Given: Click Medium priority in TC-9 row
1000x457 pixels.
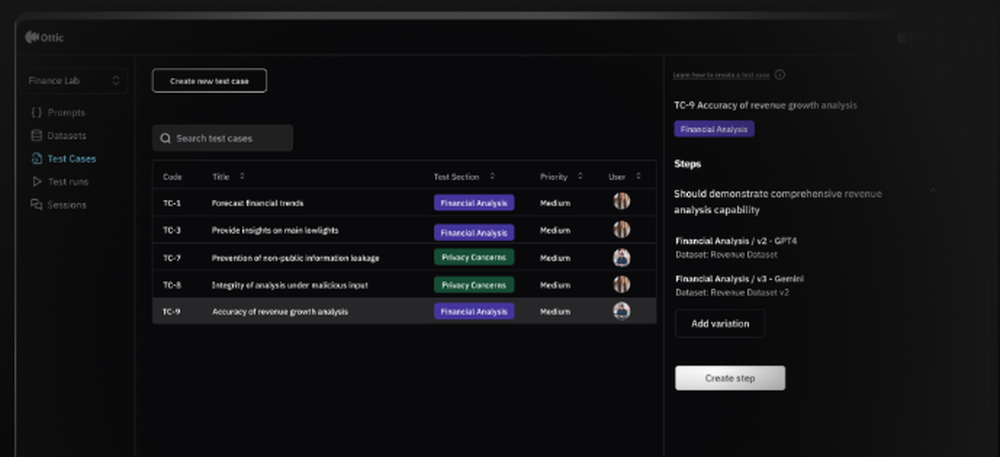Looking at the screenshot, I should tap(555, 312).
